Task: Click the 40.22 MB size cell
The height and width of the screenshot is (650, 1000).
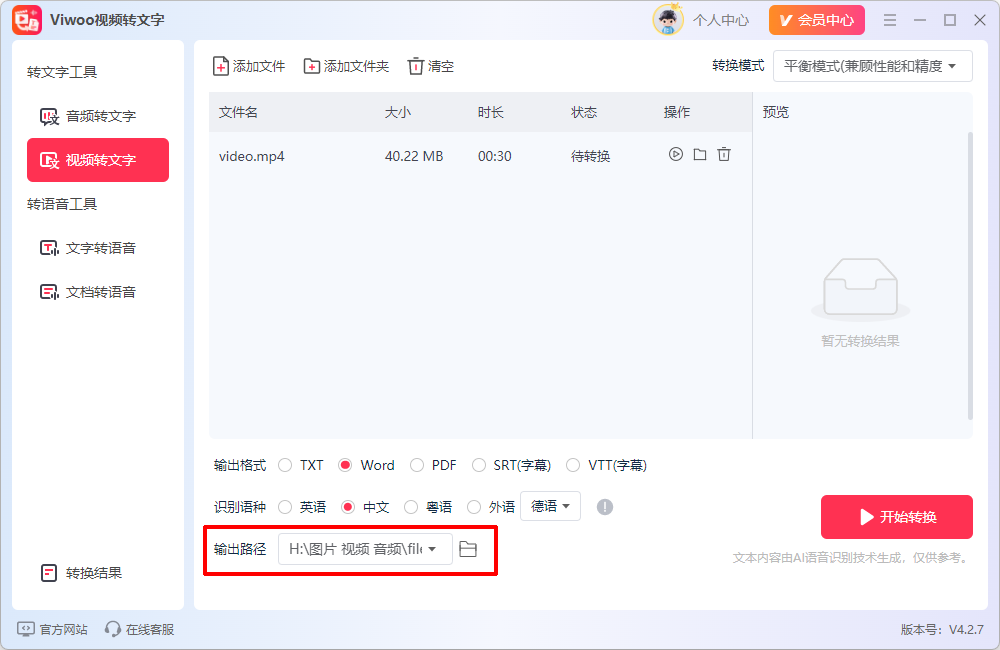Action: tap(414, 156)
